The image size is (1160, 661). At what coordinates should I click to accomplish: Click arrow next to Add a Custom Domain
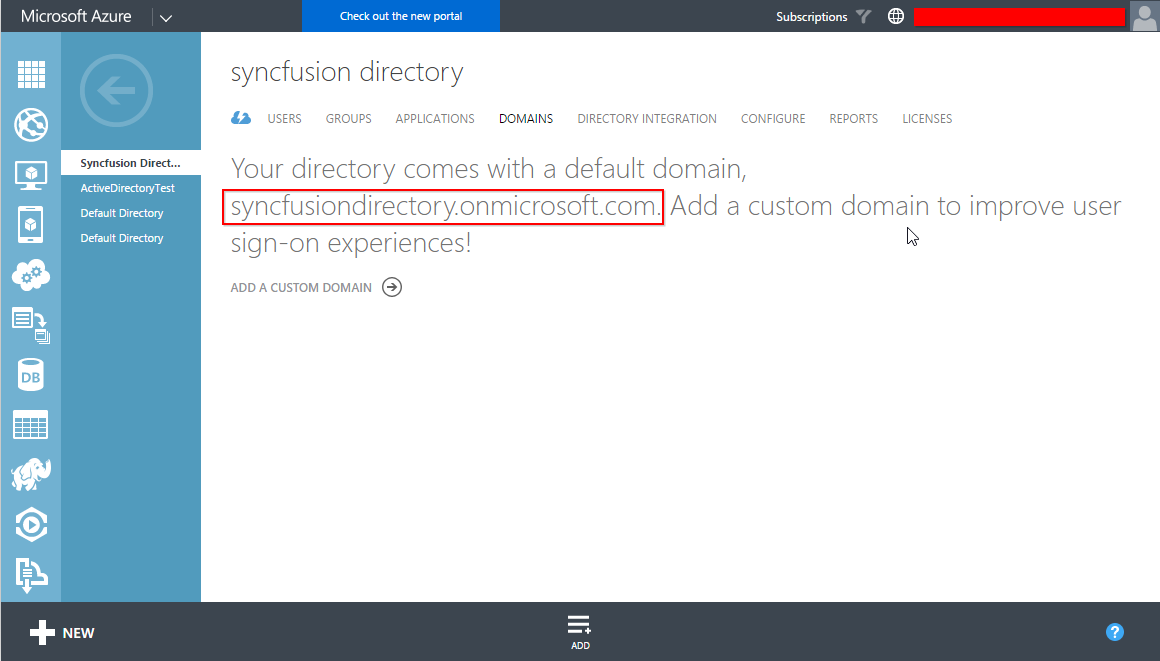392,287
